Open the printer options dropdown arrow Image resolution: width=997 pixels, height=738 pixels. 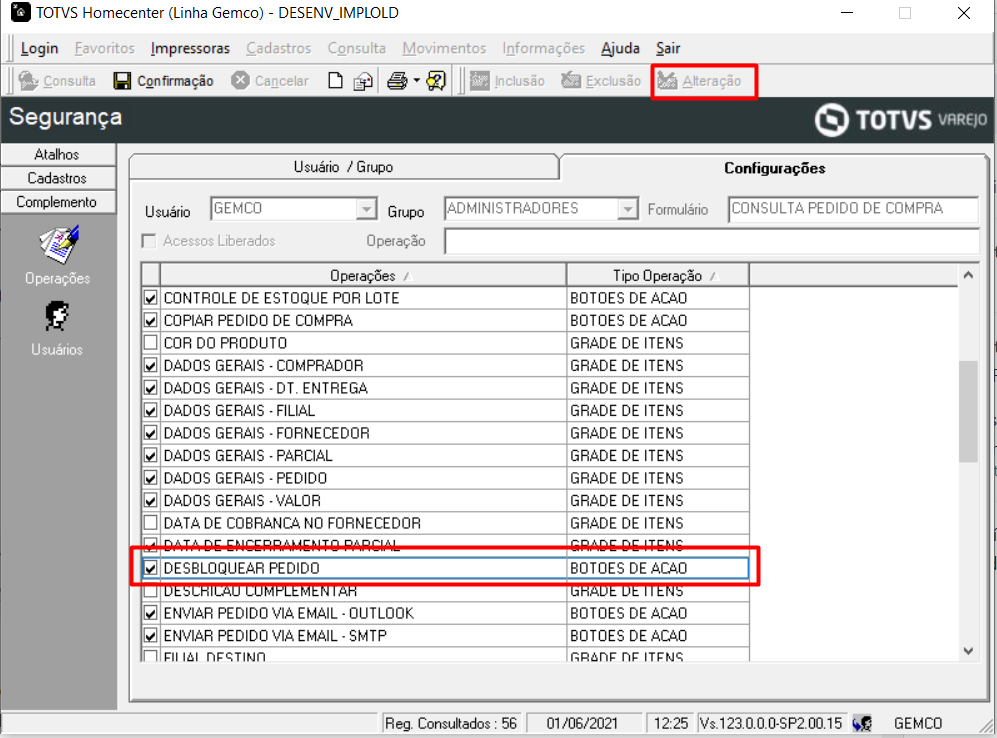416,81
